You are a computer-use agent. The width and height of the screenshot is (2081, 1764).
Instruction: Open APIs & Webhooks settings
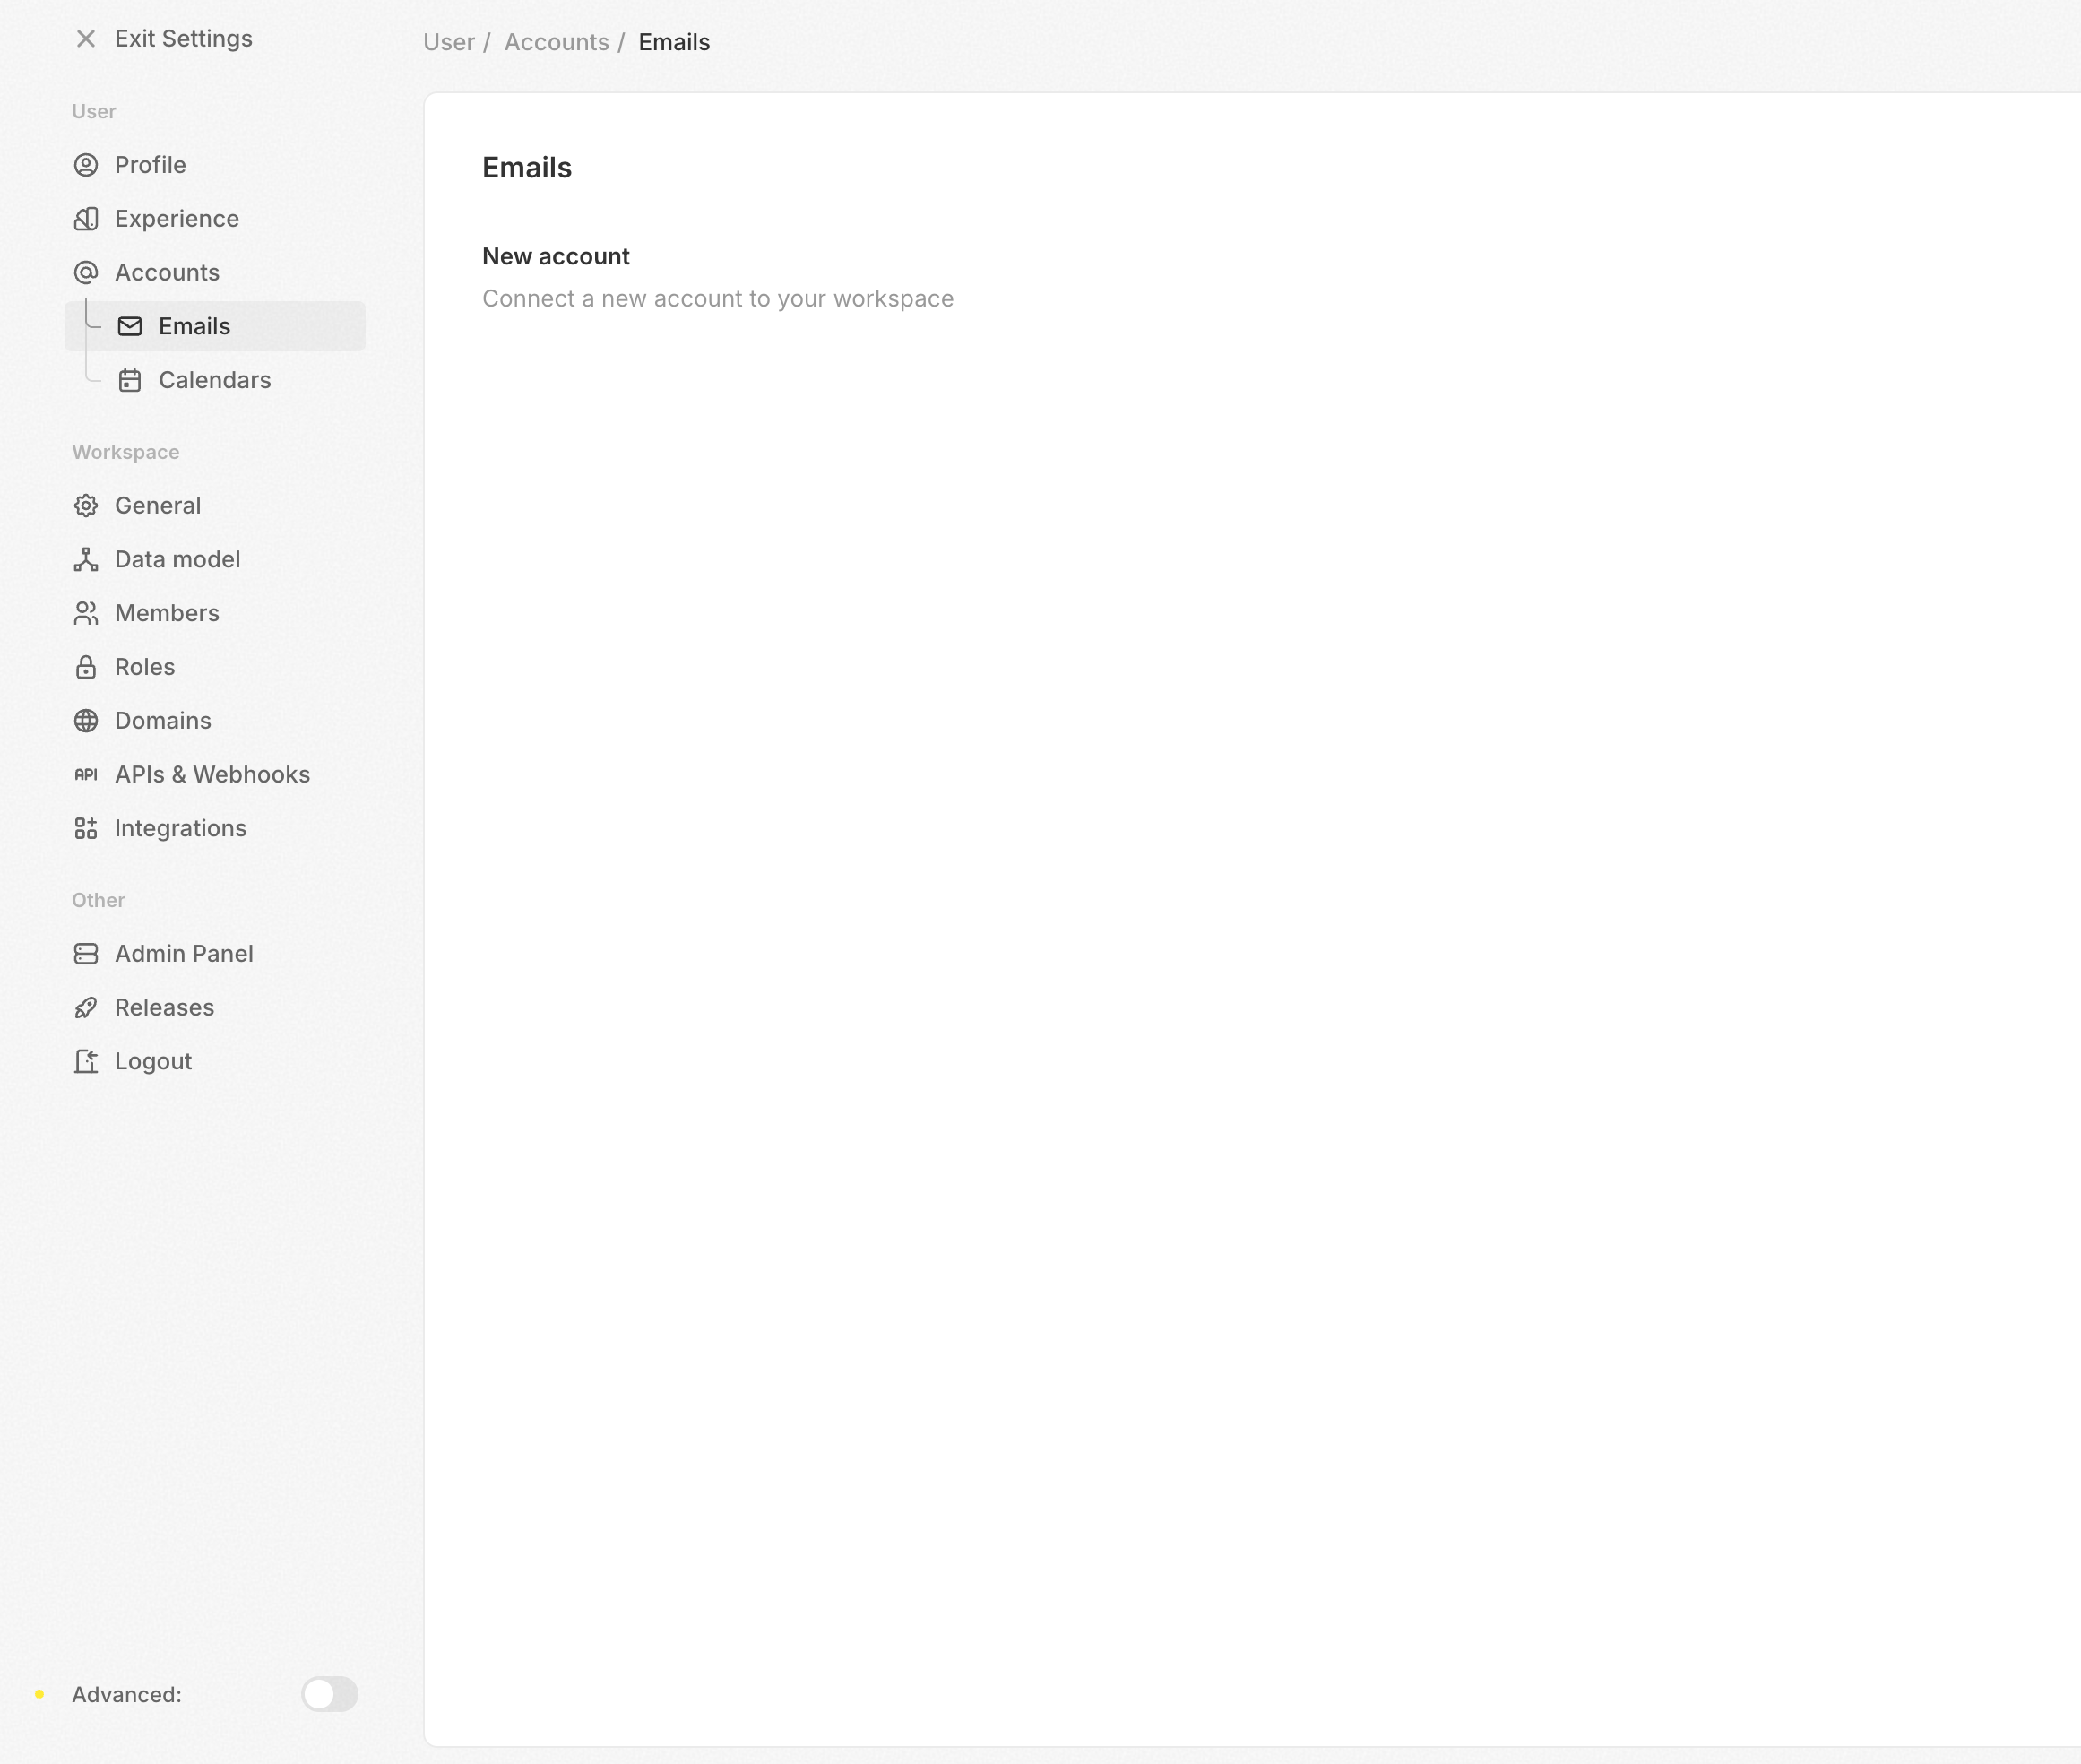click(x=212, y=775)
